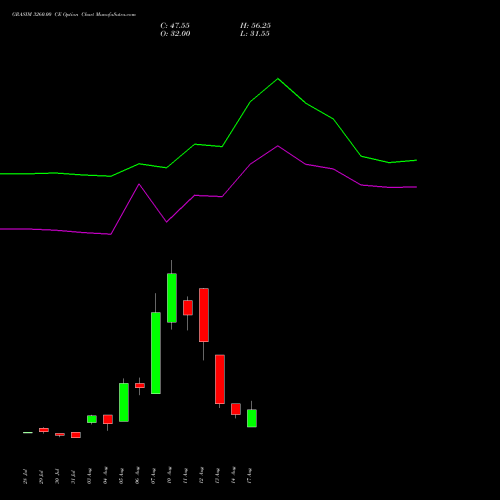This screenshot has width=500, height=500.
Task: Click the long red candle for 12 Aug
Action: click(x=204, y=315)
